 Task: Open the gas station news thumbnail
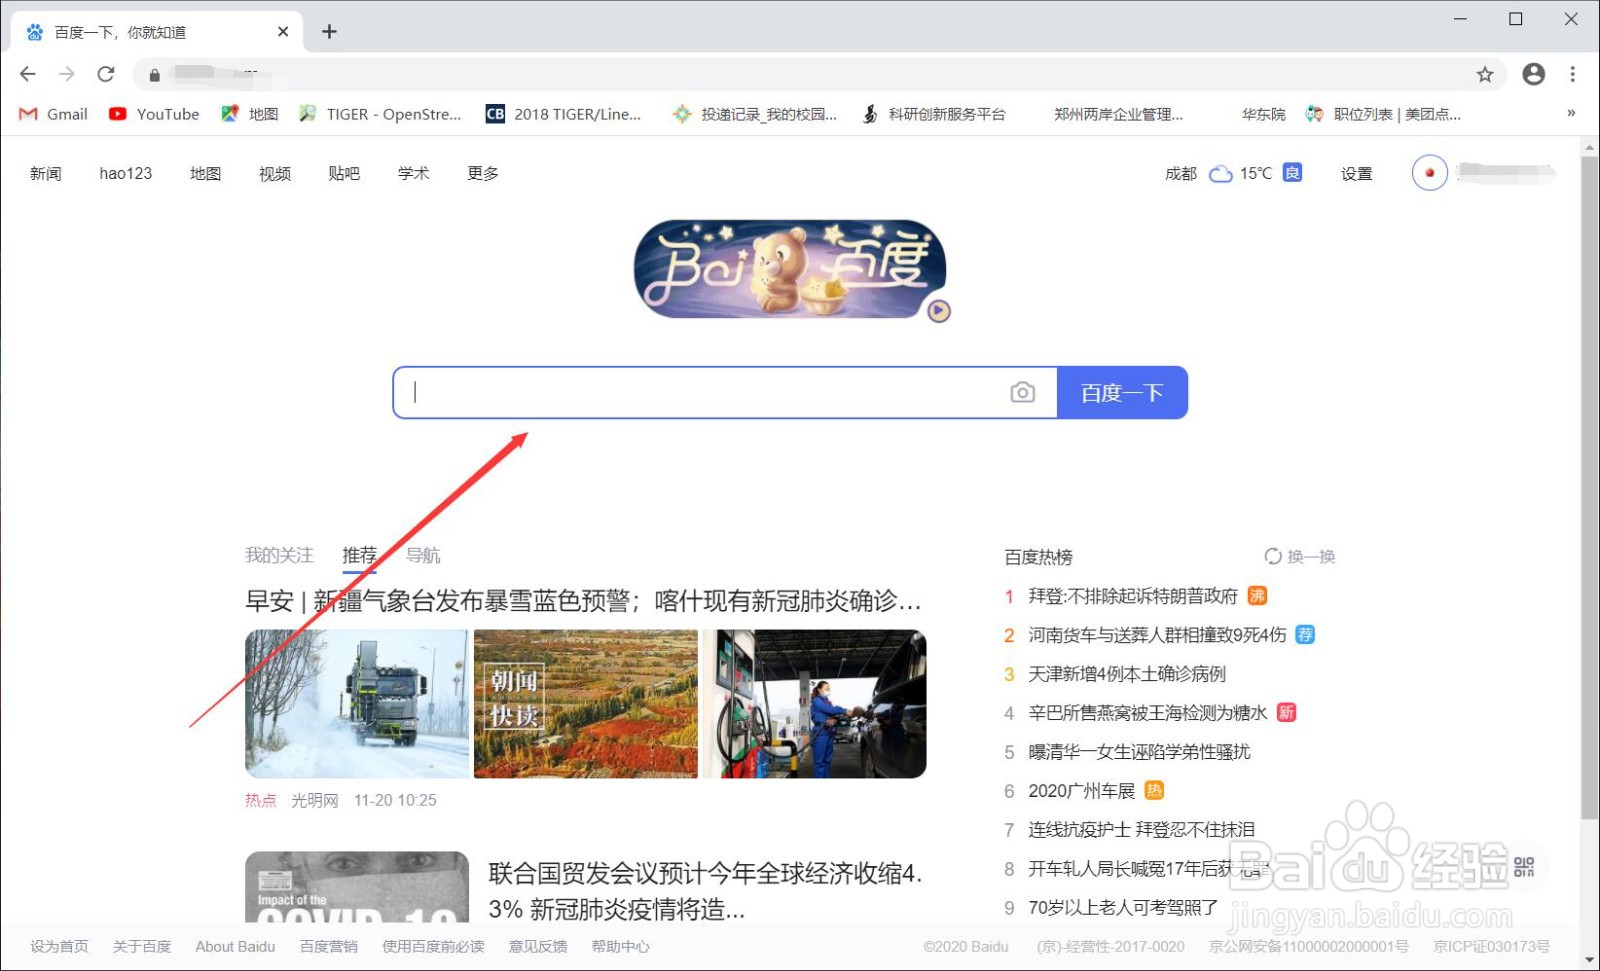point(815,704)
